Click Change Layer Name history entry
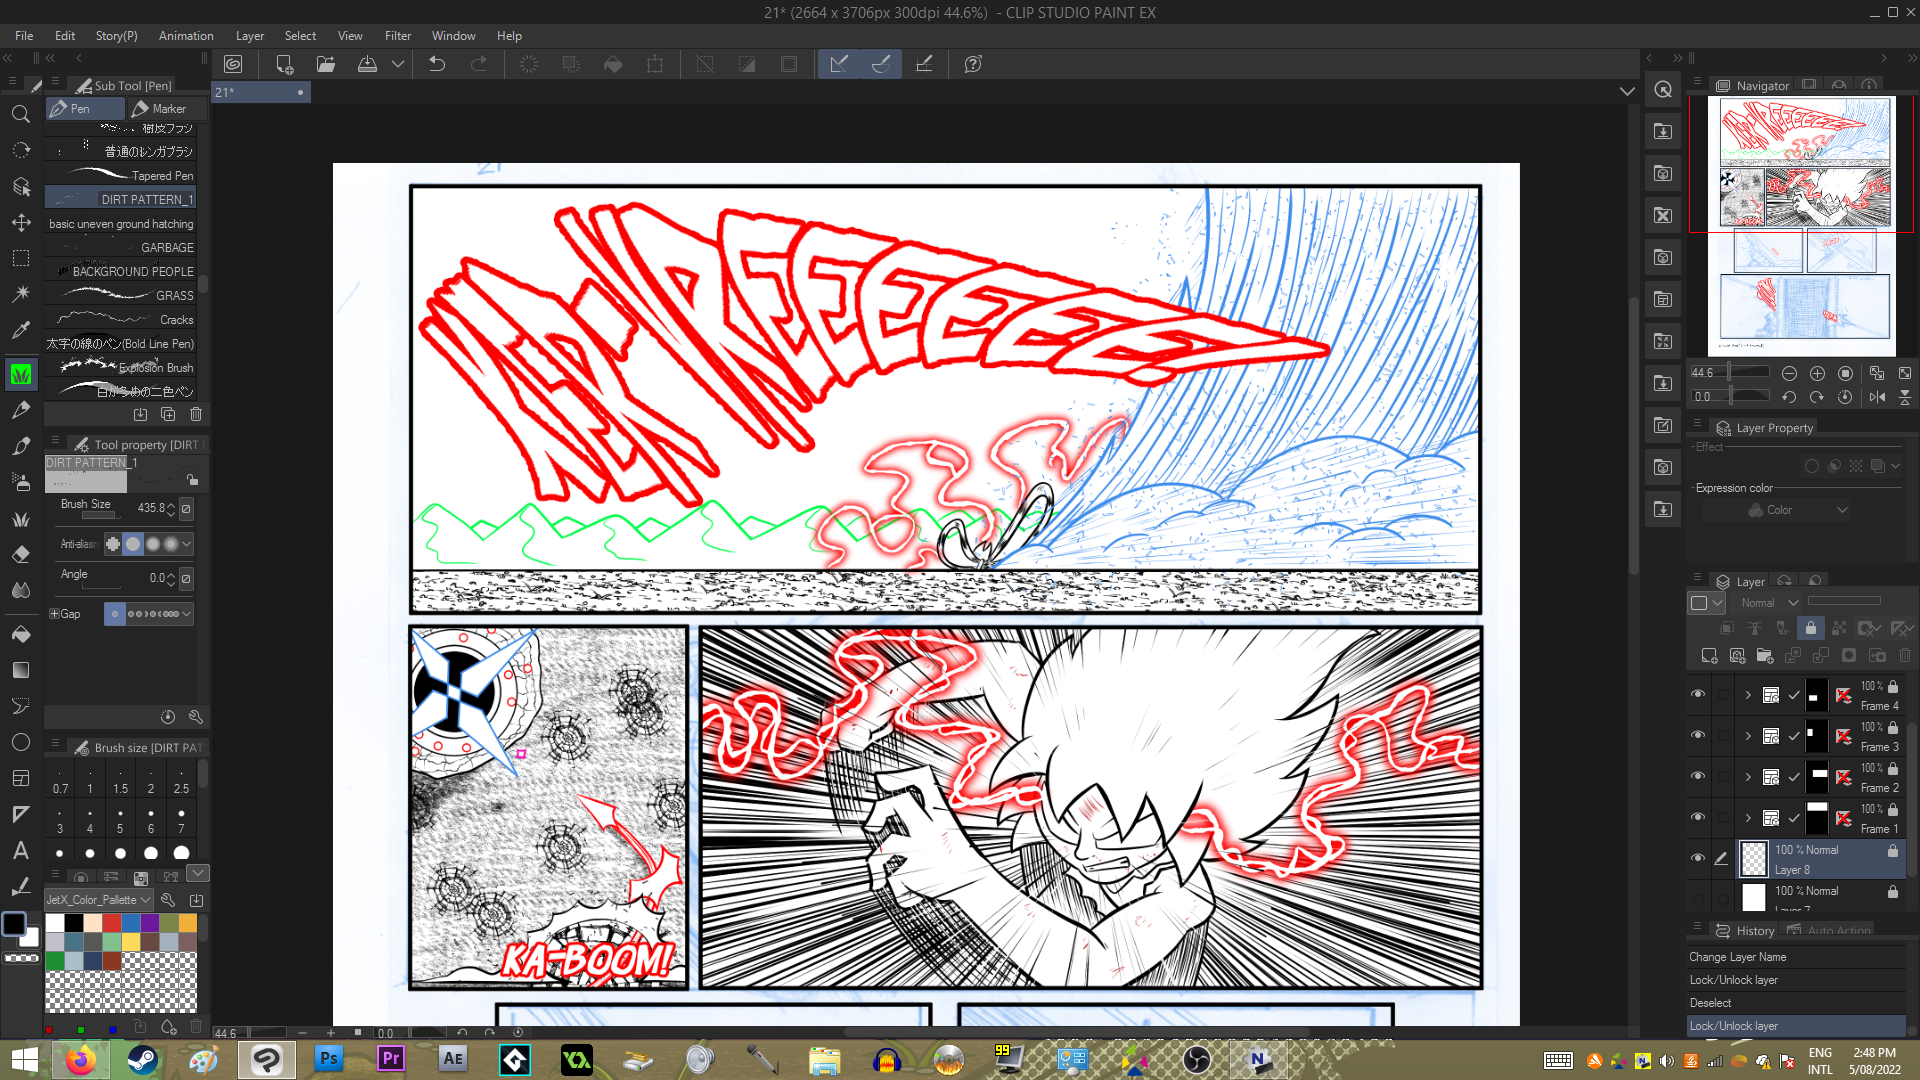The image size is (1920, 1080). point(1795,957)
